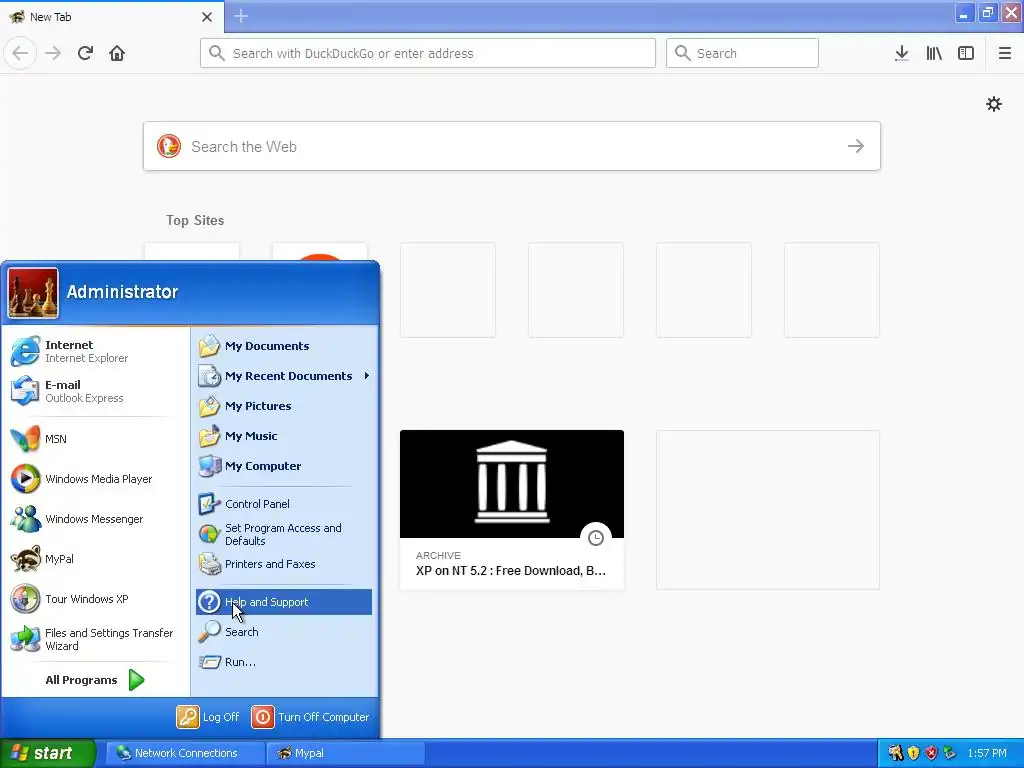Click the yellow shield updates tray icon

pos(913,753)
